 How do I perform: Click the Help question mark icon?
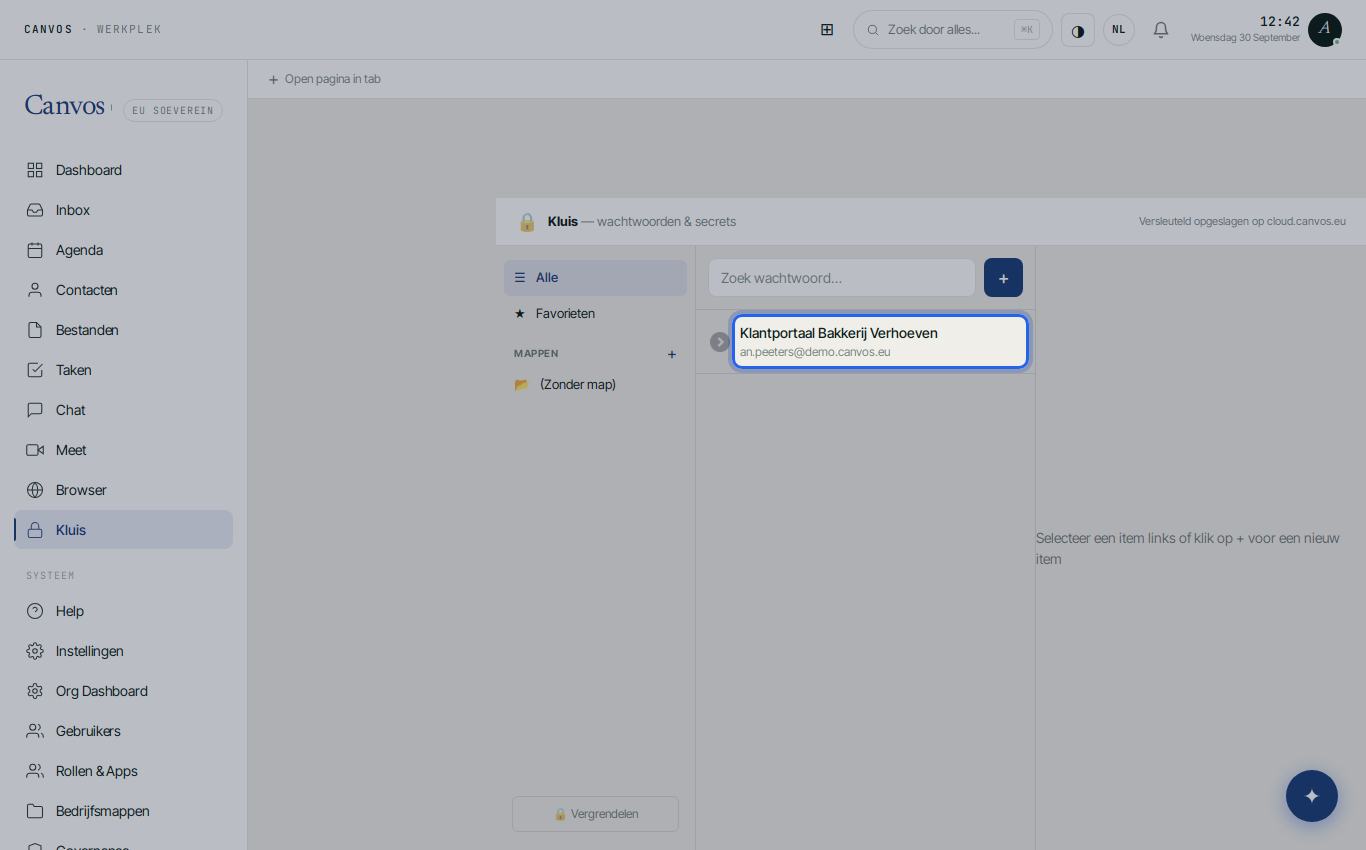point(35,611)
